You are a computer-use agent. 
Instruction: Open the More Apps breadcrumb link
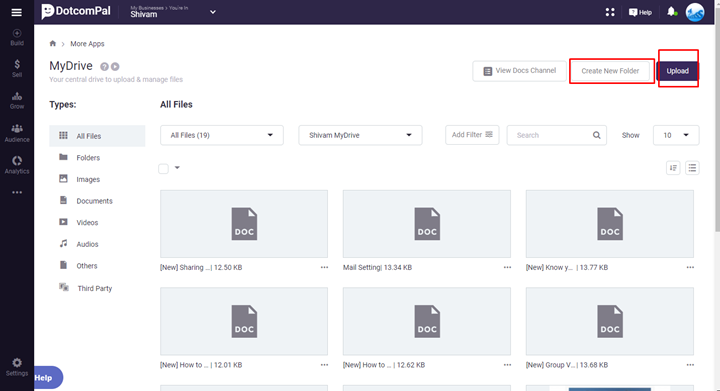(87, 44)
